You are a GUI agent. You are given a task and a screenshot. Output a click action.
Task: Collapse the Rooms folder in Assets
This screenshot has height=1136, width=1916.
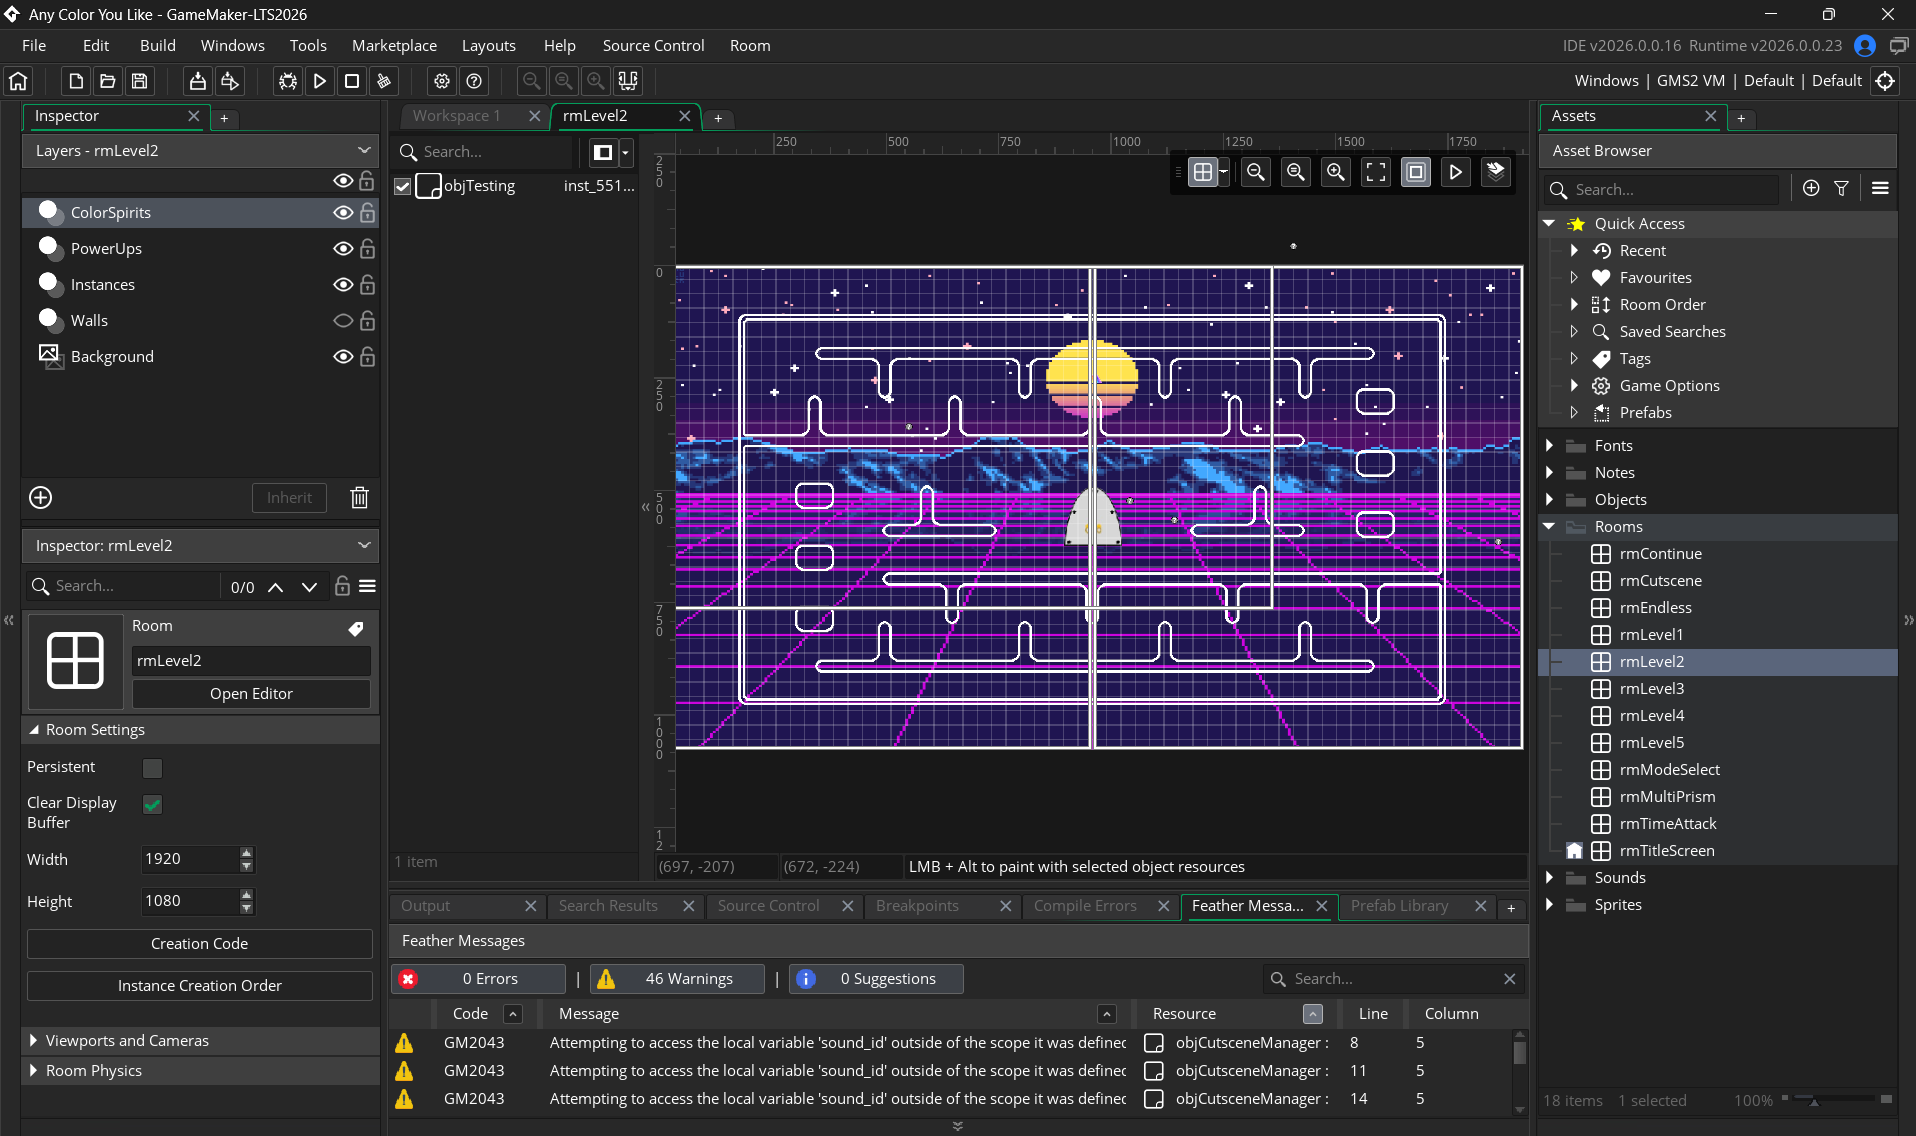point(1550,527)
